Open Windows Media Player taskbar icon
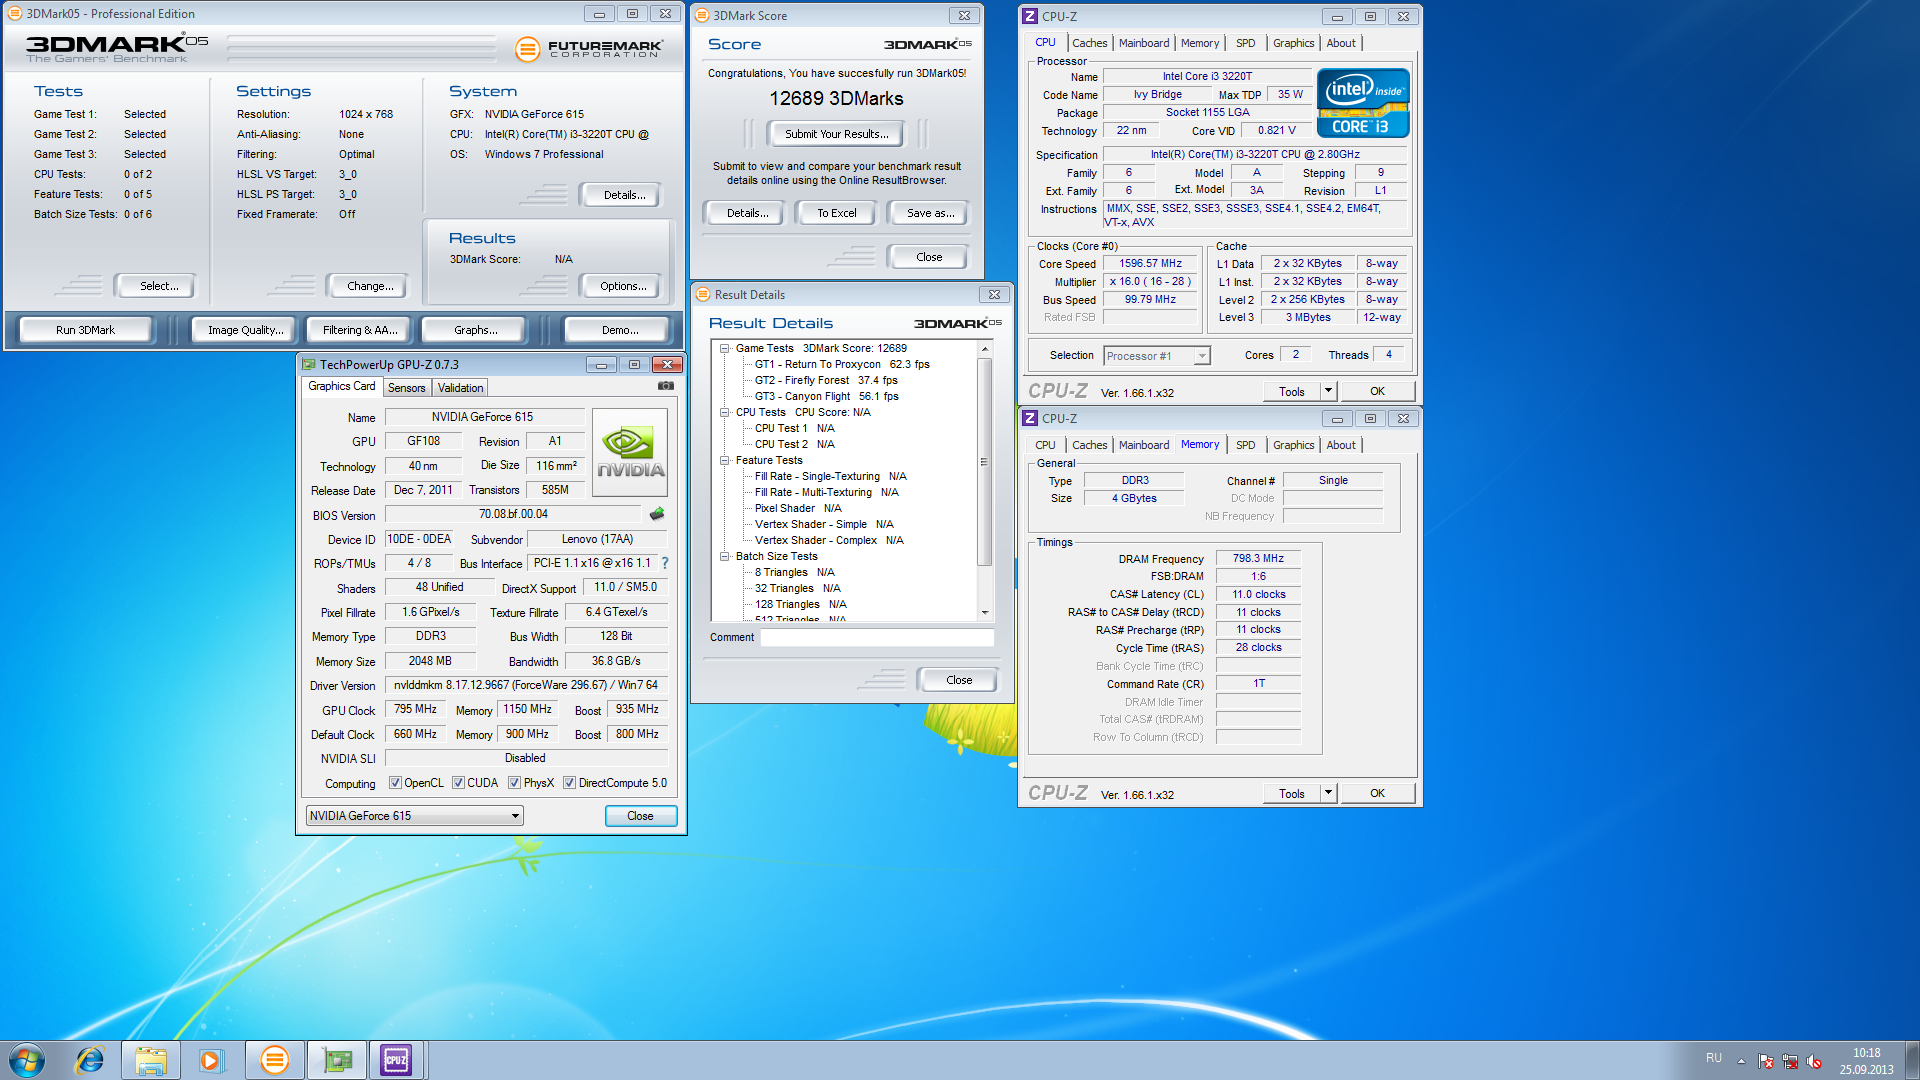Screen dimensions: 1920x1080 211,1060
